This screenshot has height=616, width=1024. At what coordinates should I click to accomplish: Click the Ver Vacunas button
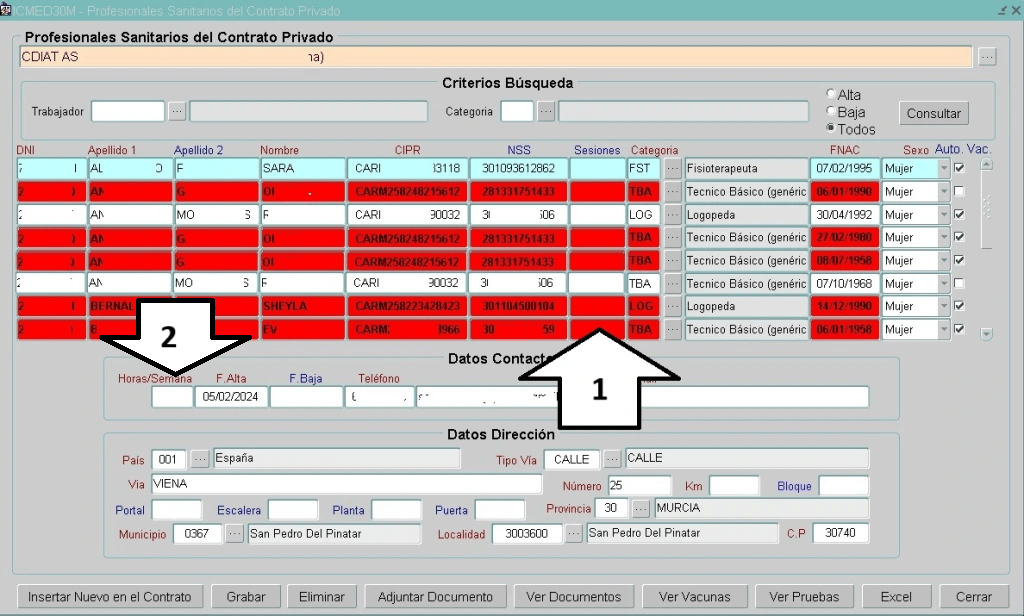[695, 597]
